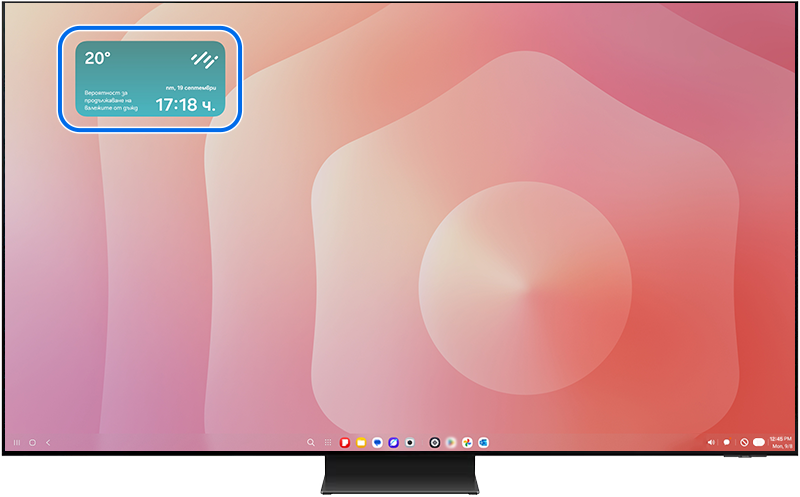Screen dimensions: 800x497
Task: Click the 19 септември date in widget
Action: 191,88
